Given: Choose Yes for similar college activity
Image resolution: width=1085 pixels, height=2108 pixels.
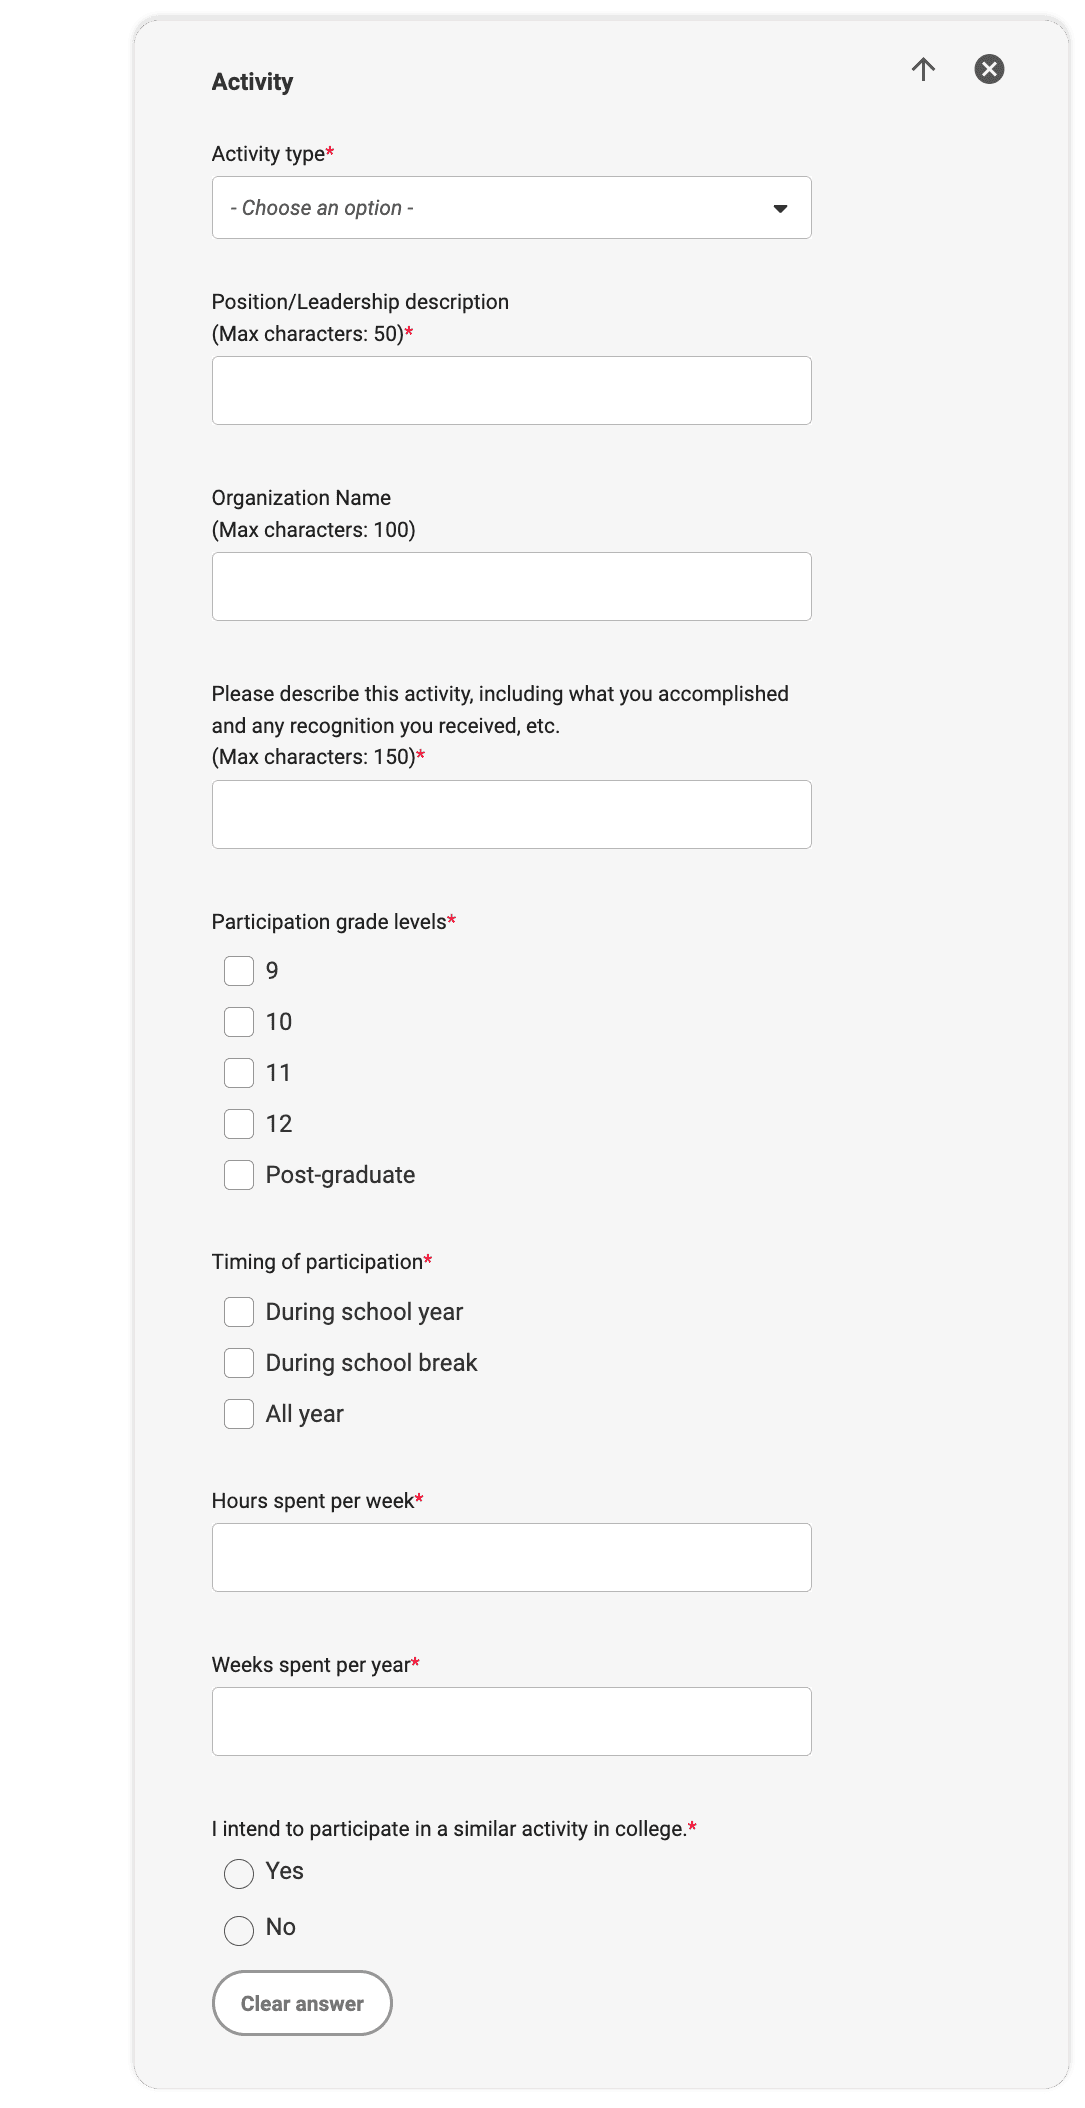Looking at the screenshot, I should coord(239,1874).
